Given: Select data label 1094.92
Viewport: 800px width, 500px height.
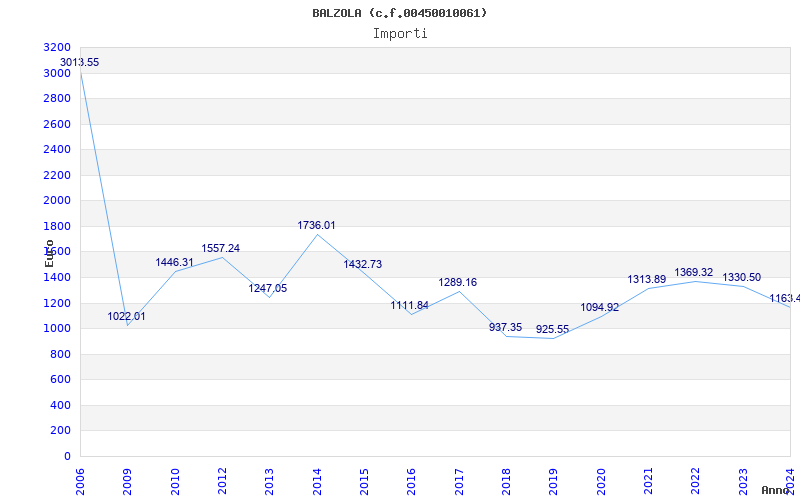Looking at the screenshot, I should coord(599,308).
